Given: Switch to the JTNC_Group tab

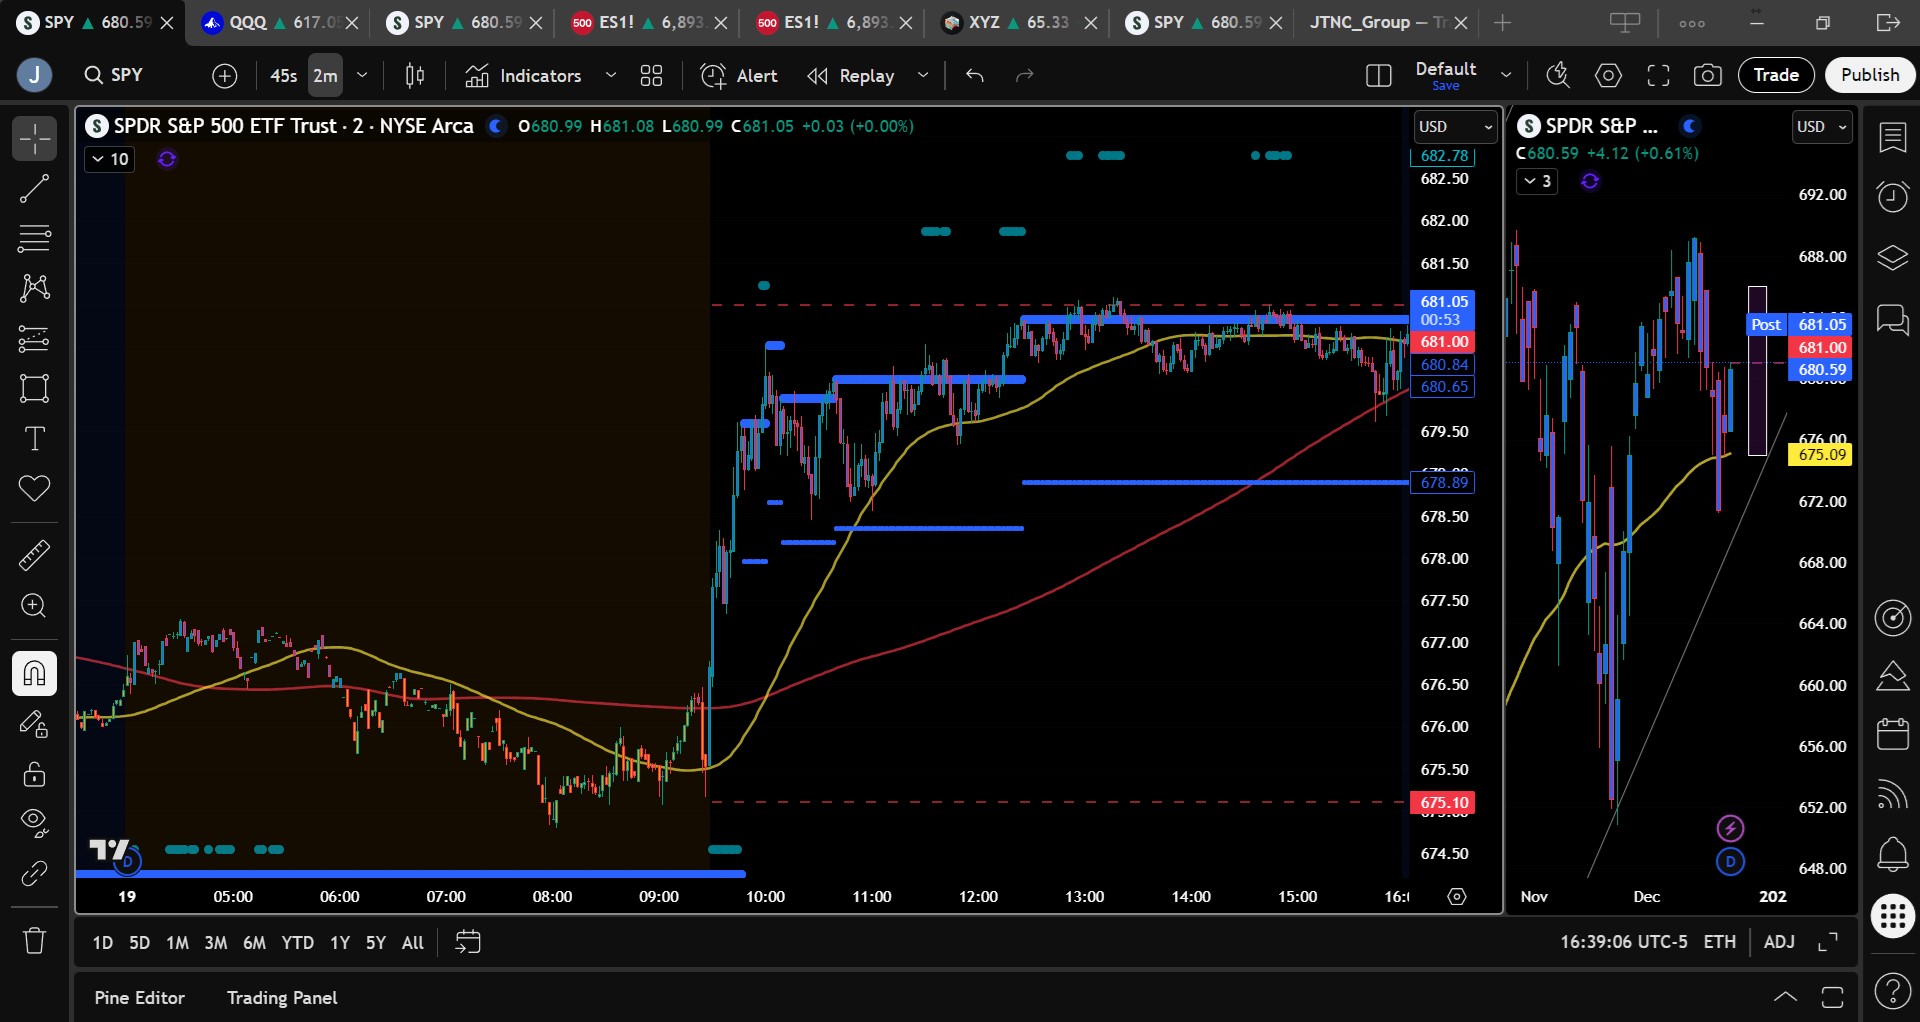Looking at the screenshot, I should (1388, 22).
